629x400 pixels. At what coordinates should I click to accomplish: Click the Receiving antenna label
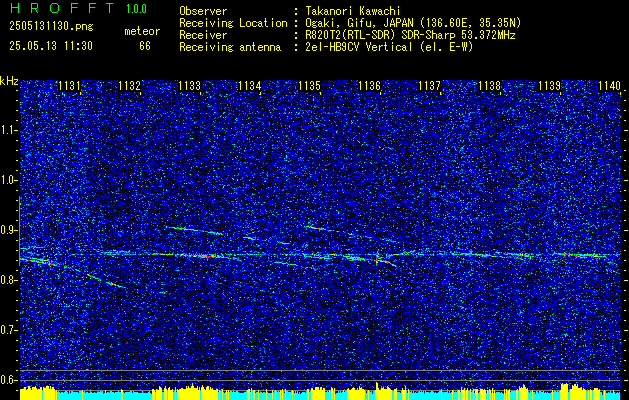pos(230,47)
